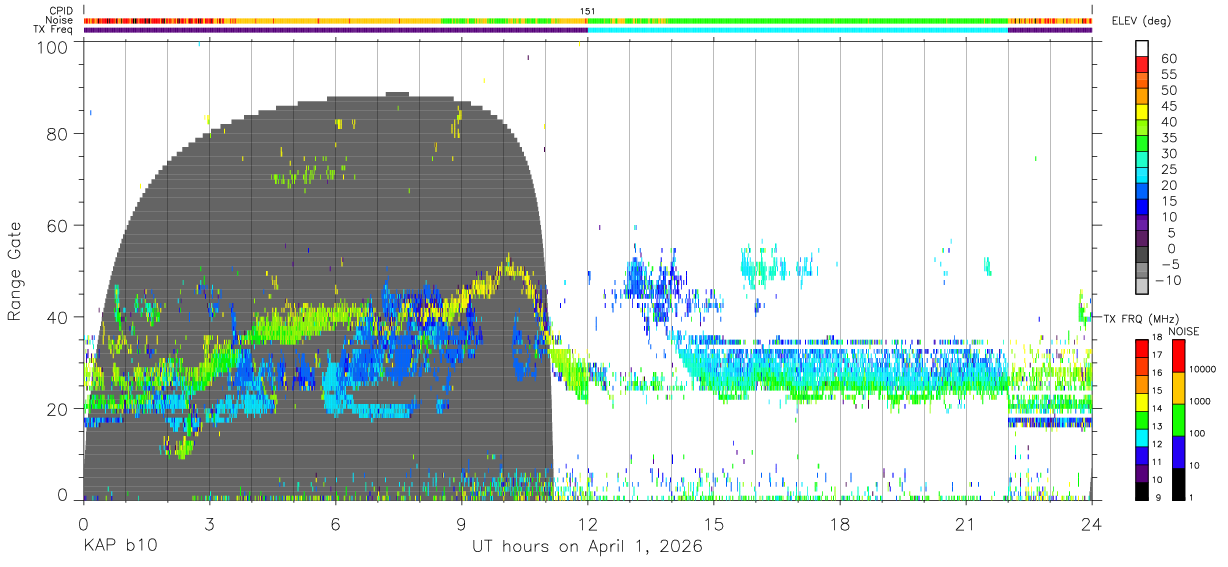Screen dimensions: 1228x567
Task: Click the 9 label on TX FRQ legend
Action: 1159,497
